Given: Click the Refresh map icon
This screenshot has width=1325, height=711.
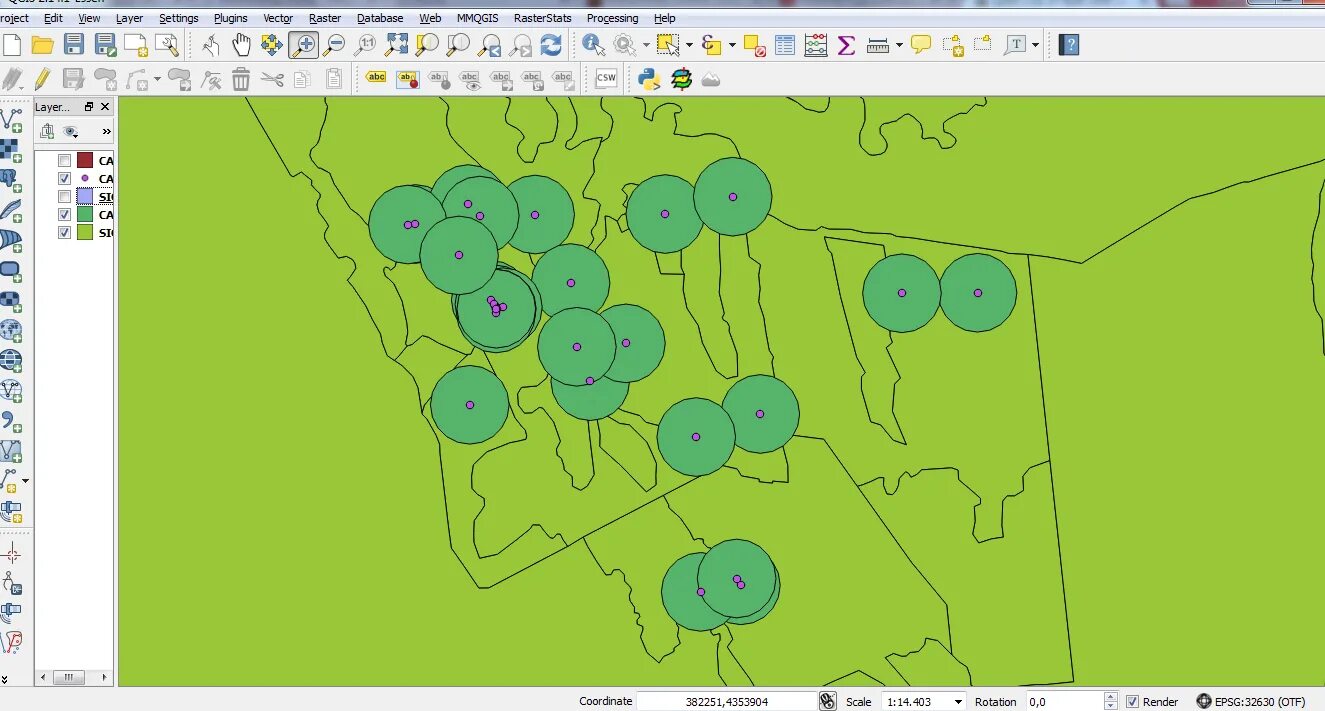Looking at the screenshot, I should 551,45.
